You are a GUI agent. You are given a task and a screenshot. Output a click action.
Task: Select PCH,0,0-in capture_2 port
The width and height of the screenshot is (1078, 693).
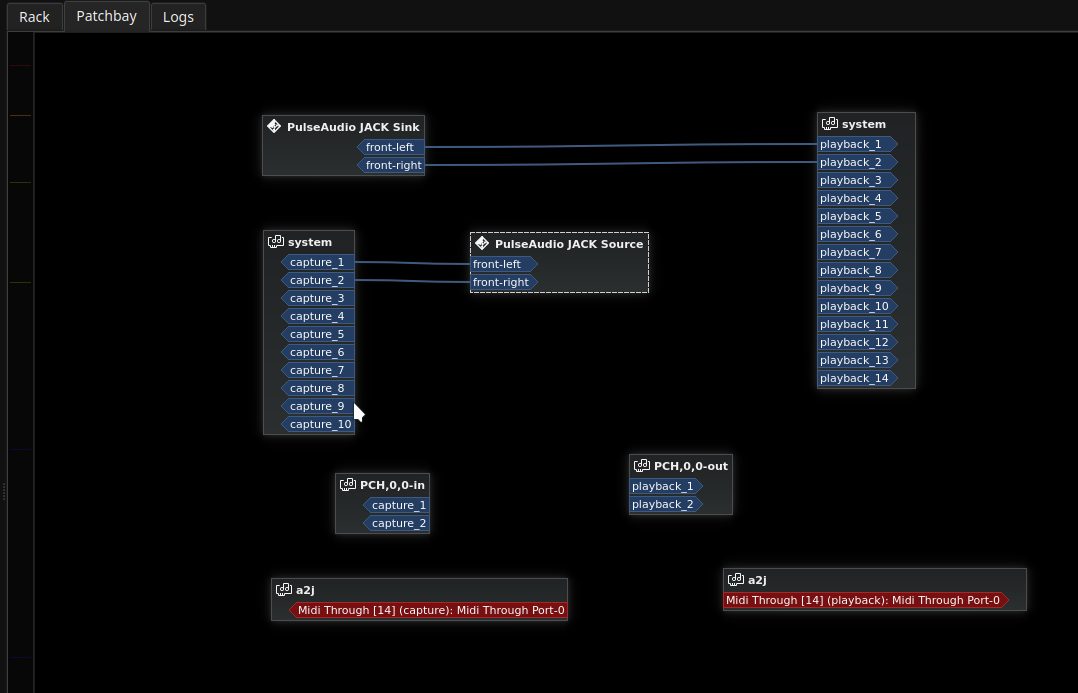coord(396,523)
